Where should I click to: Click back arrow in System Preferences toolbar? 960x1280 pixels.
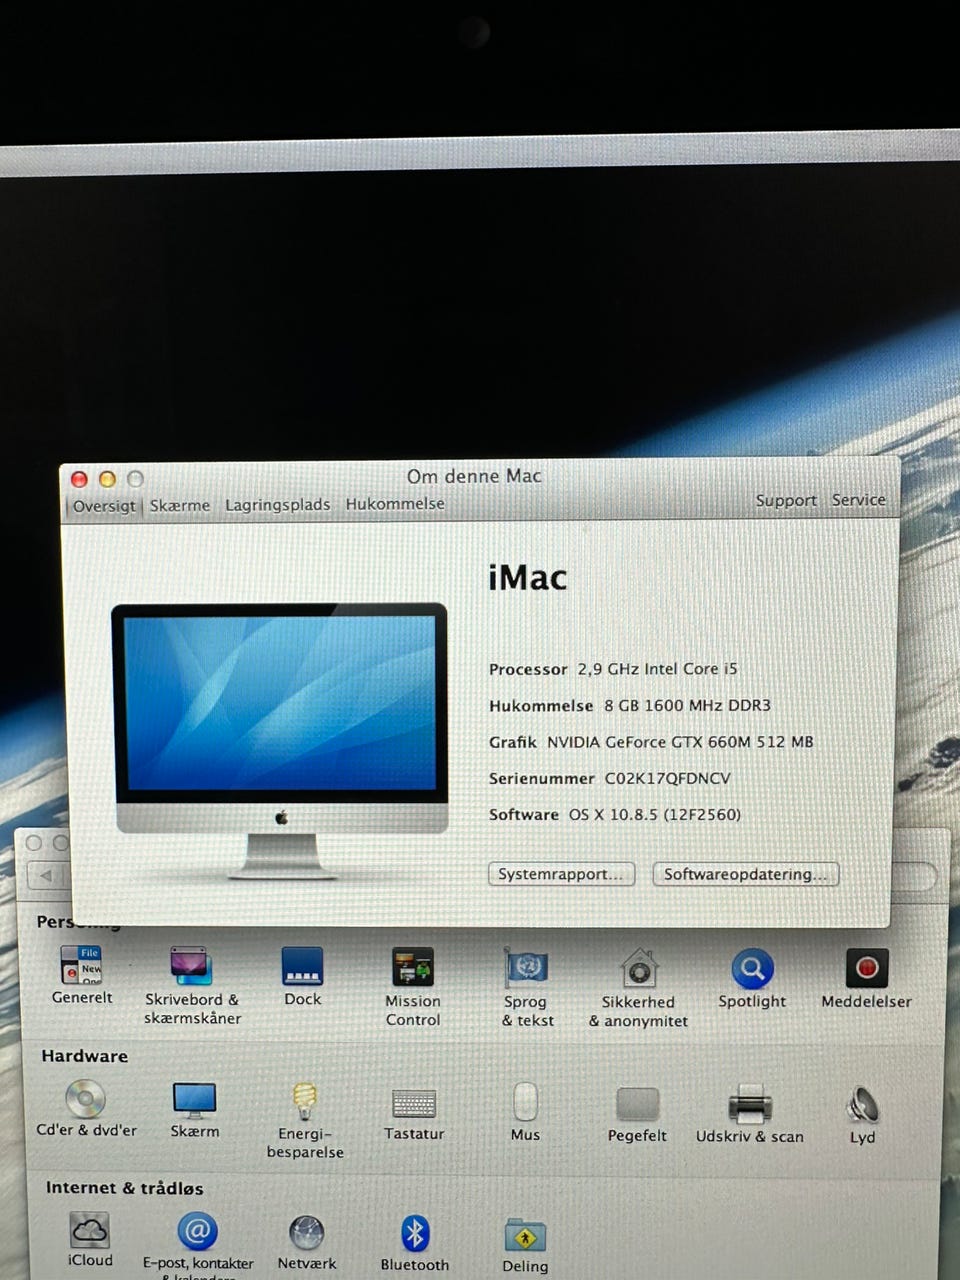click(x=45, y=876)
